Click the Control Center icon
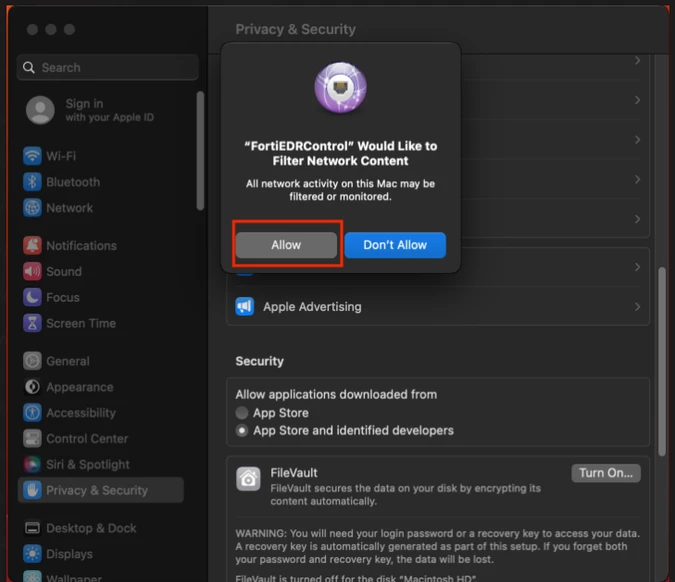The image size is (675, 582). [32, 438]
